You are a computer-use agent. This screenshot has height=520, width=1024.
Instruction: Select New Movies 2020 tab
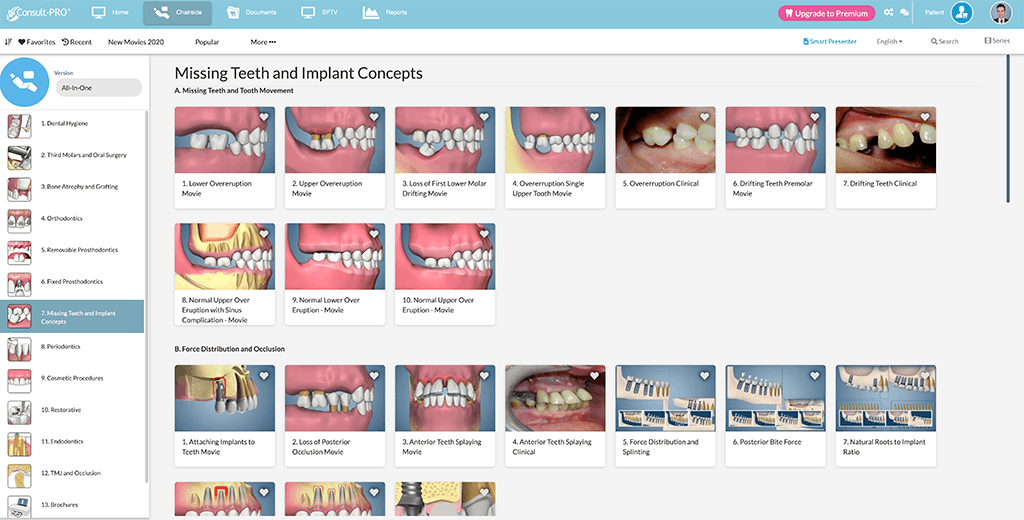coord(136,42)
